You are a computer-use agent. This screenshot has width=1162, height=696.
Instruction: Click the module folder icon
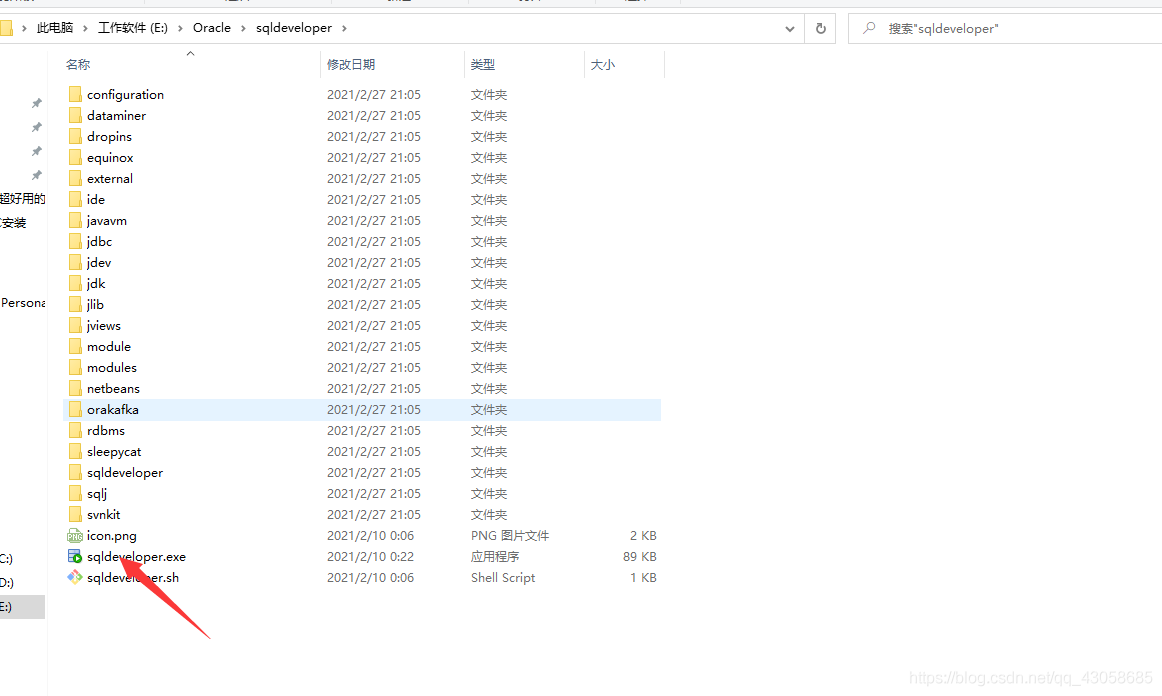[x=75, y=346]
